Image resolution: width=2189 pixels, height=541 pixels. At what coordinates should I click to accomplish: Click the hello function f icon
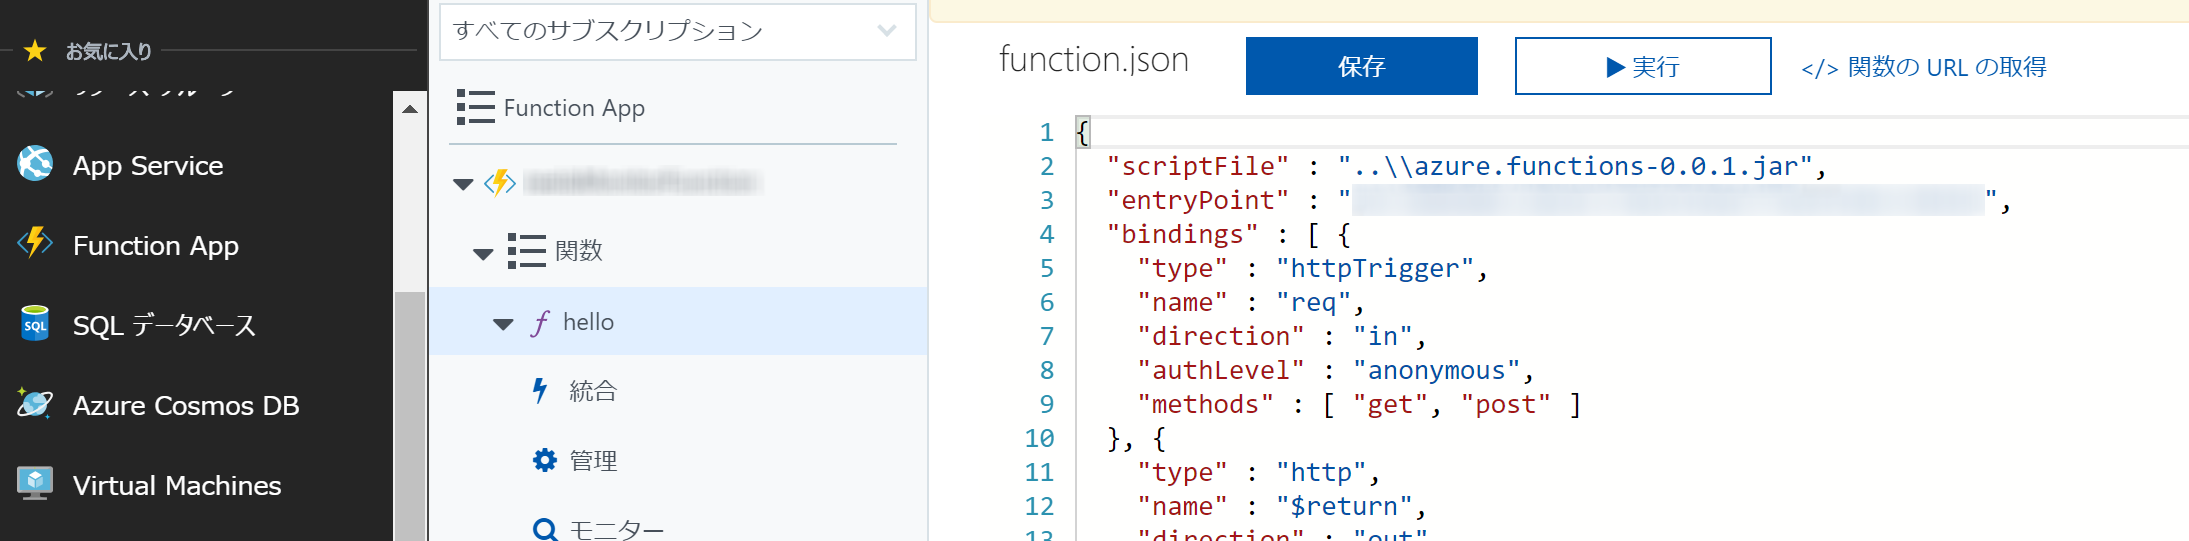click(541, 323)
